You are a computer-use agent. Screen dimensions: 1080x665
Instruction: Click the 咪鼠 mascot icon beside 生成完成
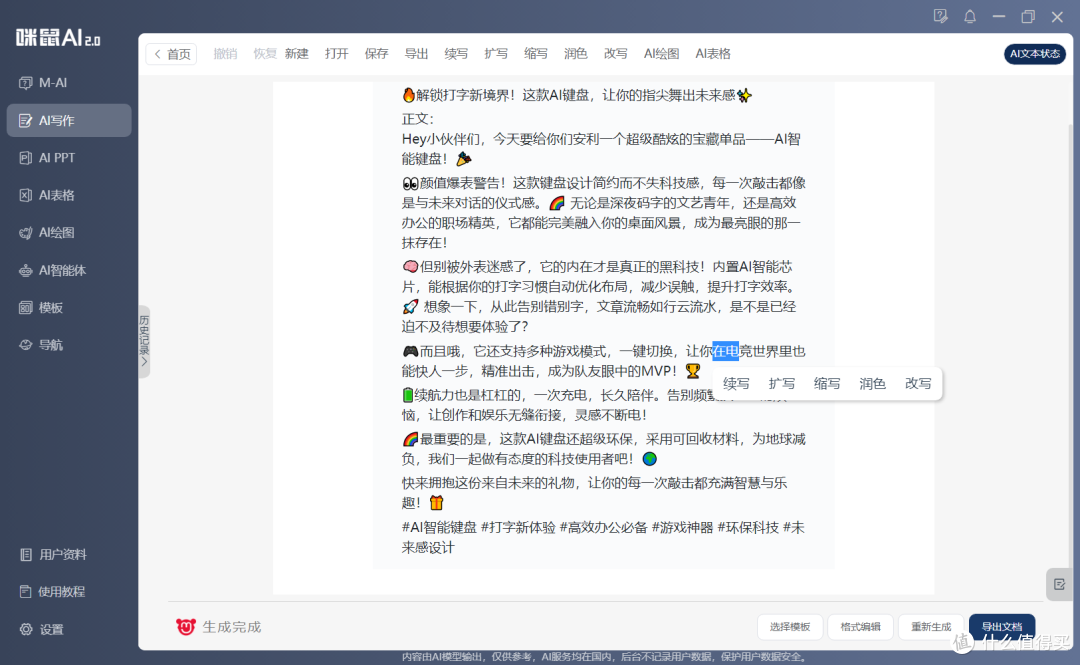pyautogui.click(x=185, y=626)
